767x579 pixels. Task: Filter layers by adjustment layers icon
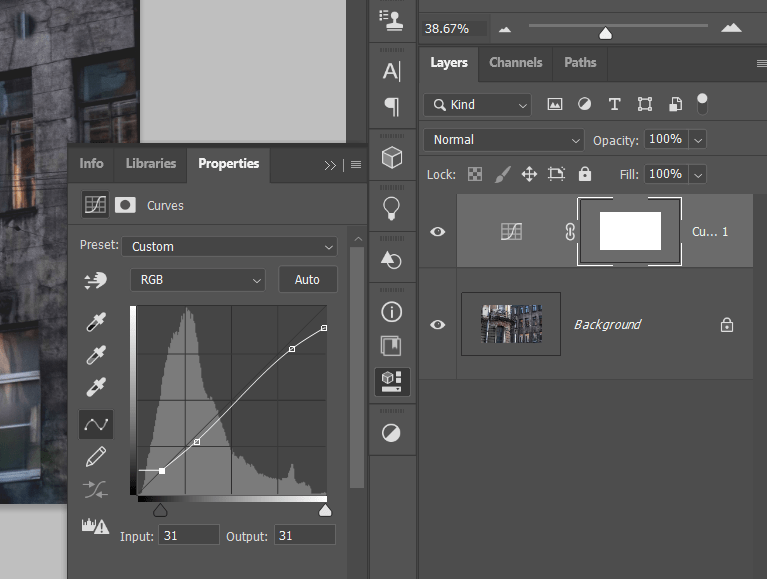(x=585, y=104)
